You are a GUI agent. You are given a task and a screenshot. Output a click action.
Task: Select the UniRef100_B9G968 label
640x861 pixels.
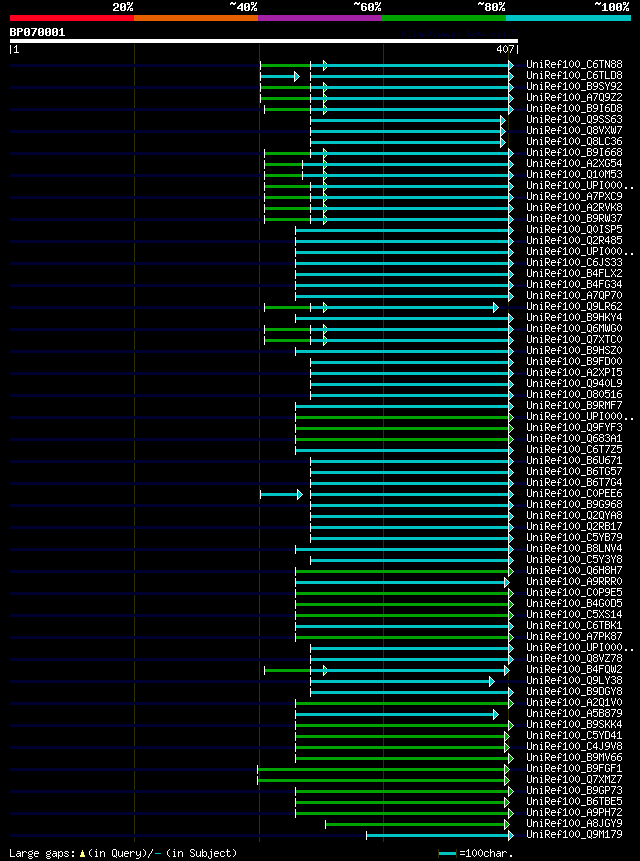tap(574, 504)
